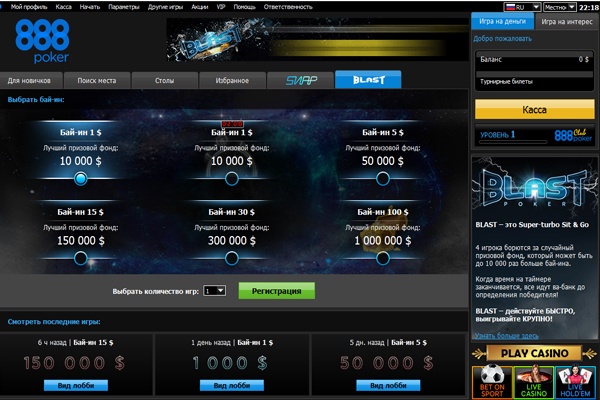
Task: Open the Параметры menu
Action: [x=124, y=7]
